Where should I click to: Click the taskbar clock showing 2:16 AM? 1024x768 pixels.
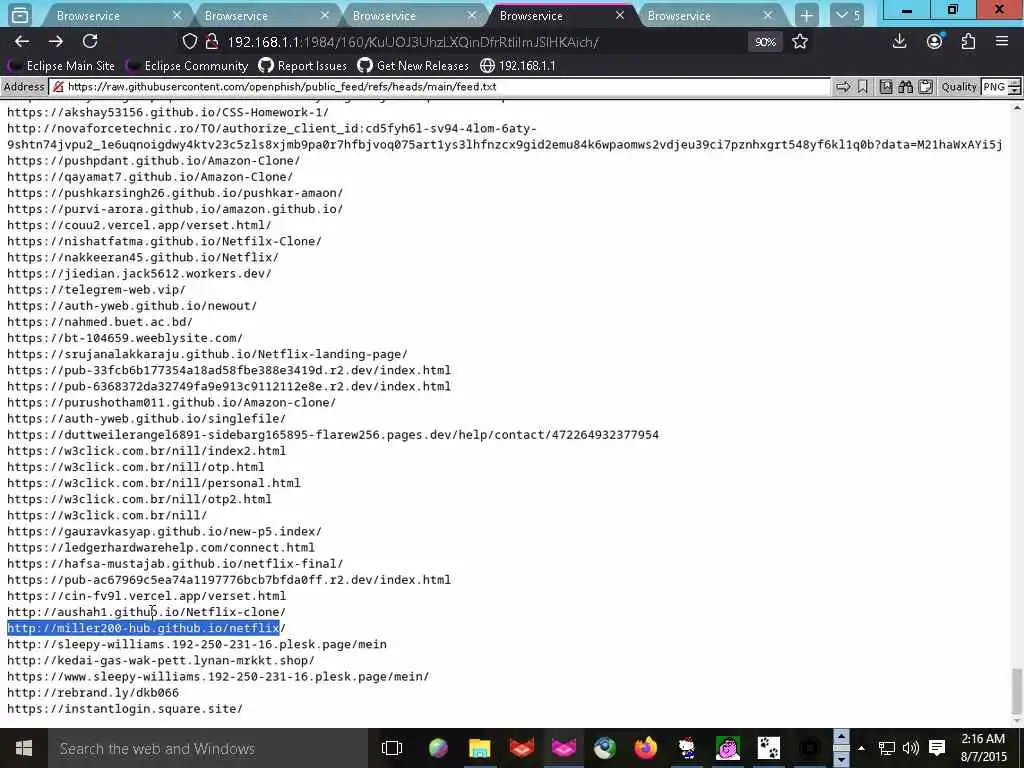click(984, 748)
